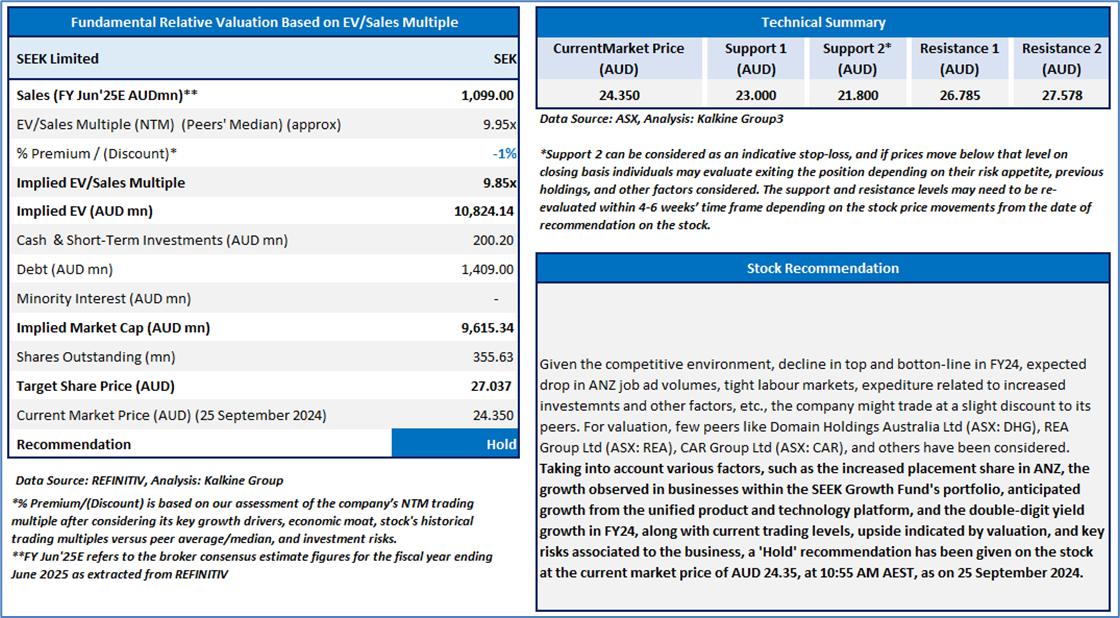Click the 'Stock Recommendation' header bar
1120x618 pixels.
(823, 268)
